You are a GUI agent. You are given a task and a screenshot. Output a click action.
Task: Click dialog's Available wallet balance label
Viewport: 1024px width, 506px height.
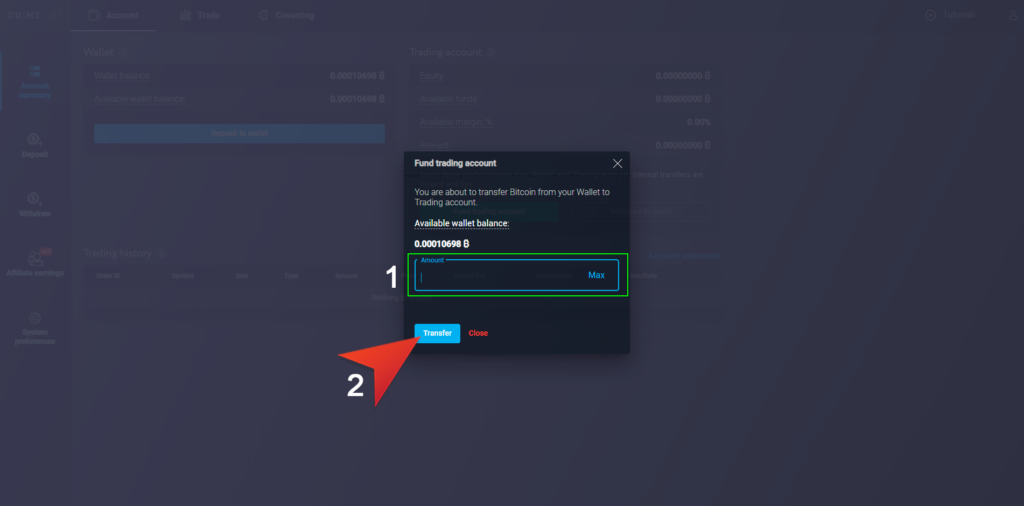(462, 224)
